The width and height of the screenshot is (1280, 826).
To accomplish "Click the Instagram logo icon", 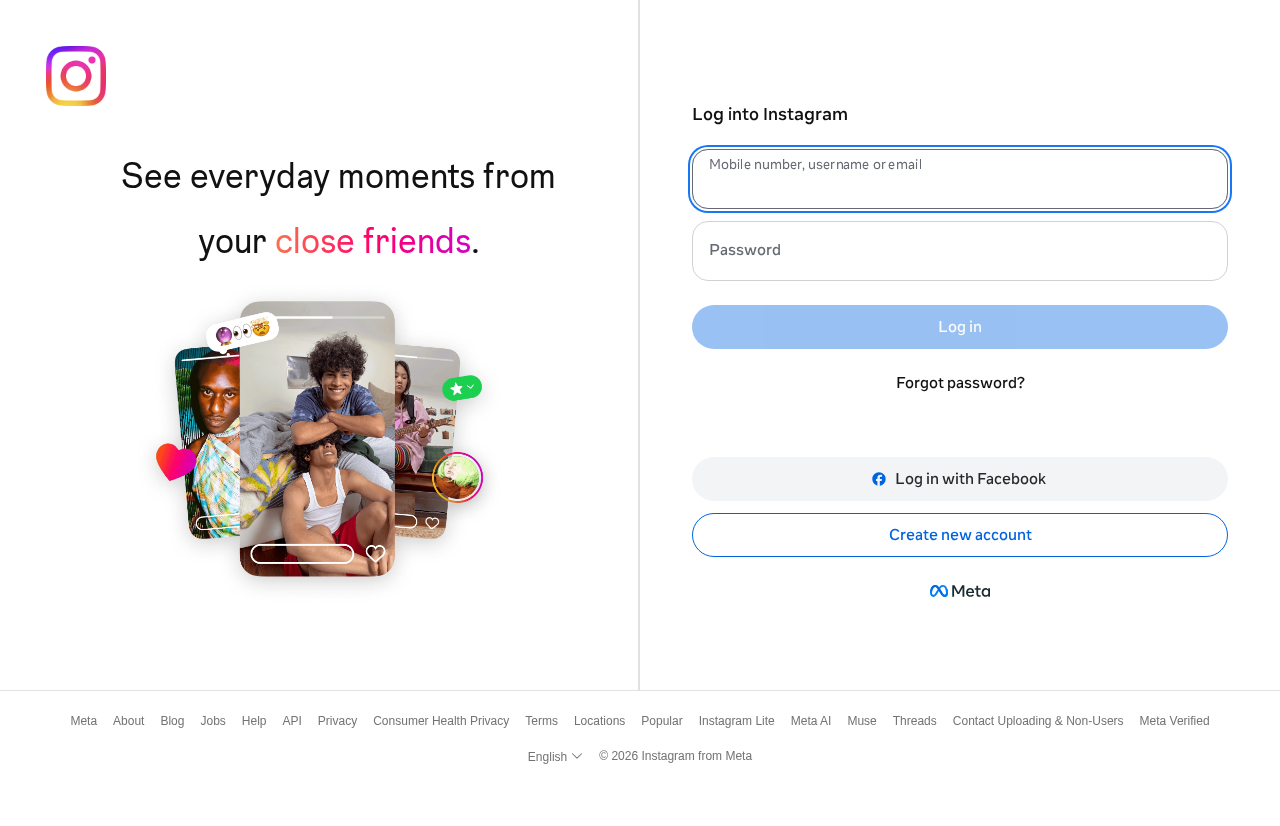I will (76, 76).
